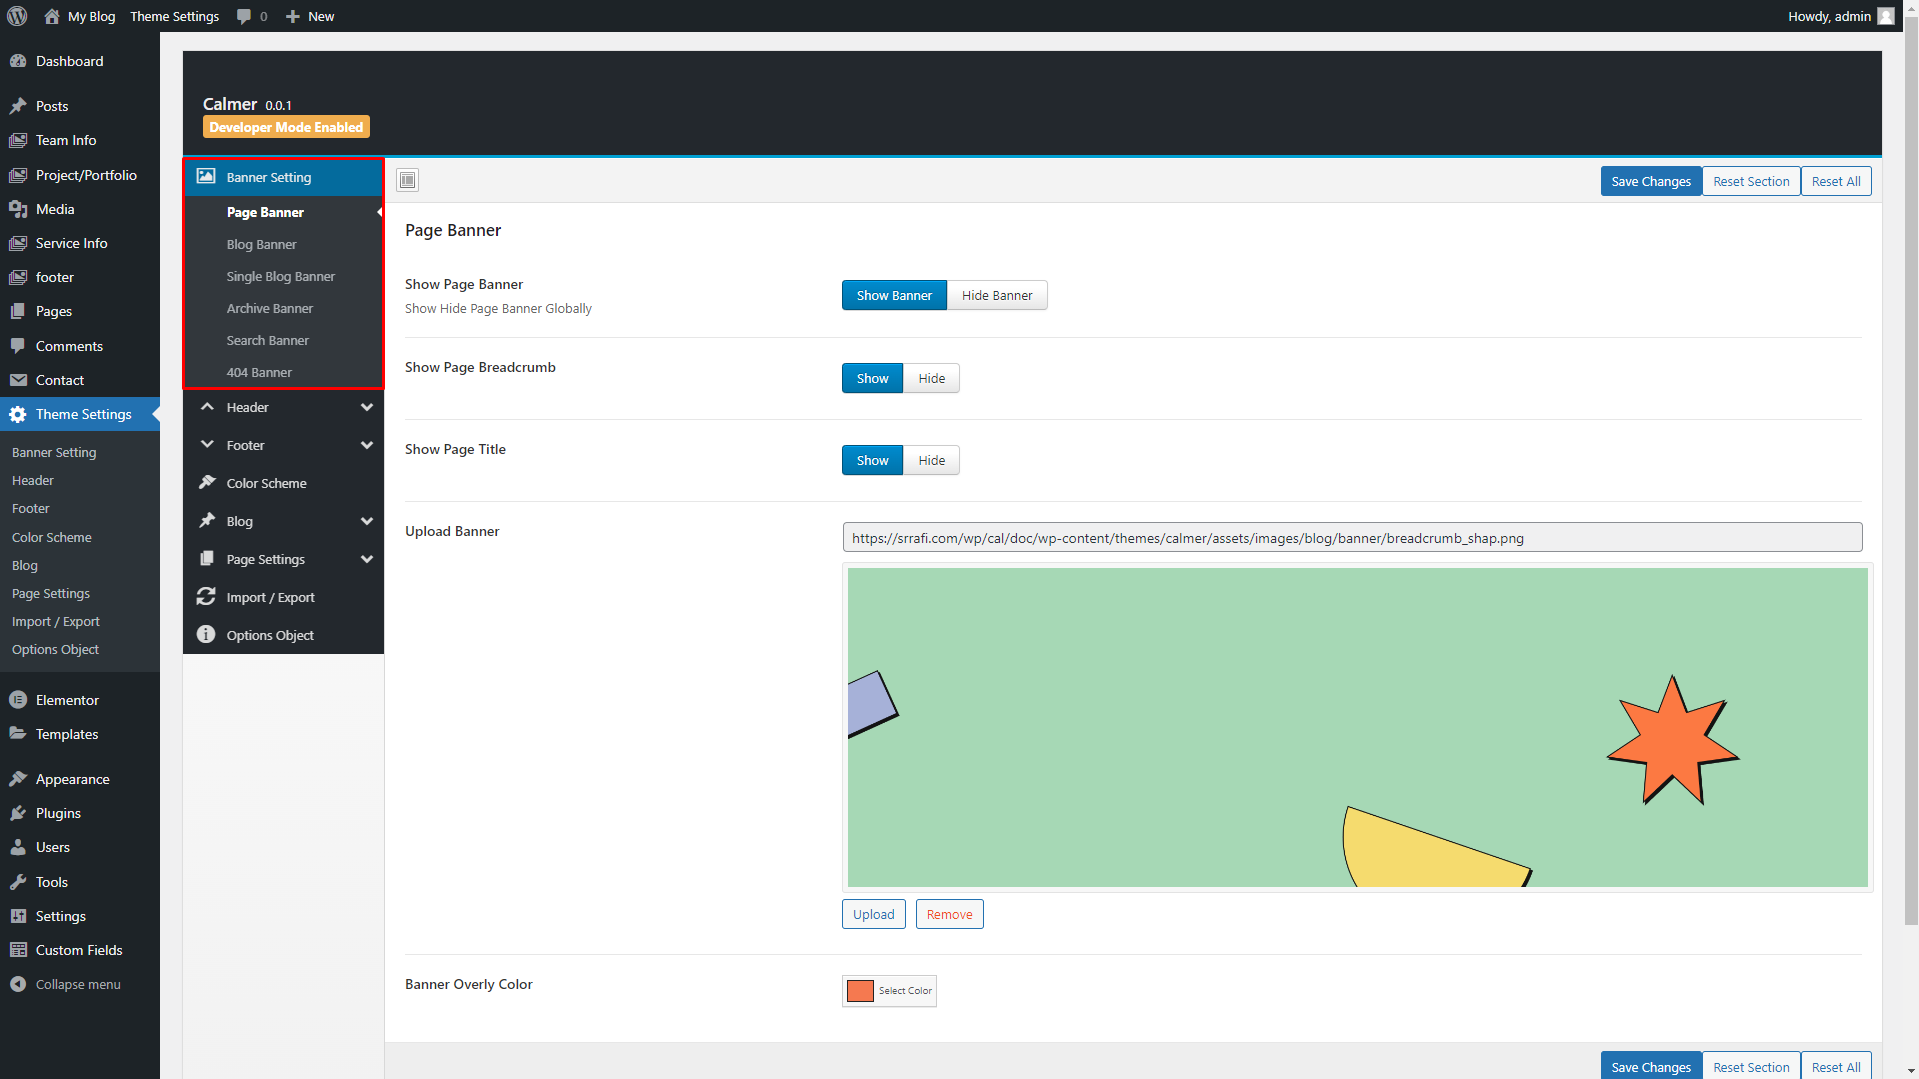Expand the Blog section chevron

367,521
